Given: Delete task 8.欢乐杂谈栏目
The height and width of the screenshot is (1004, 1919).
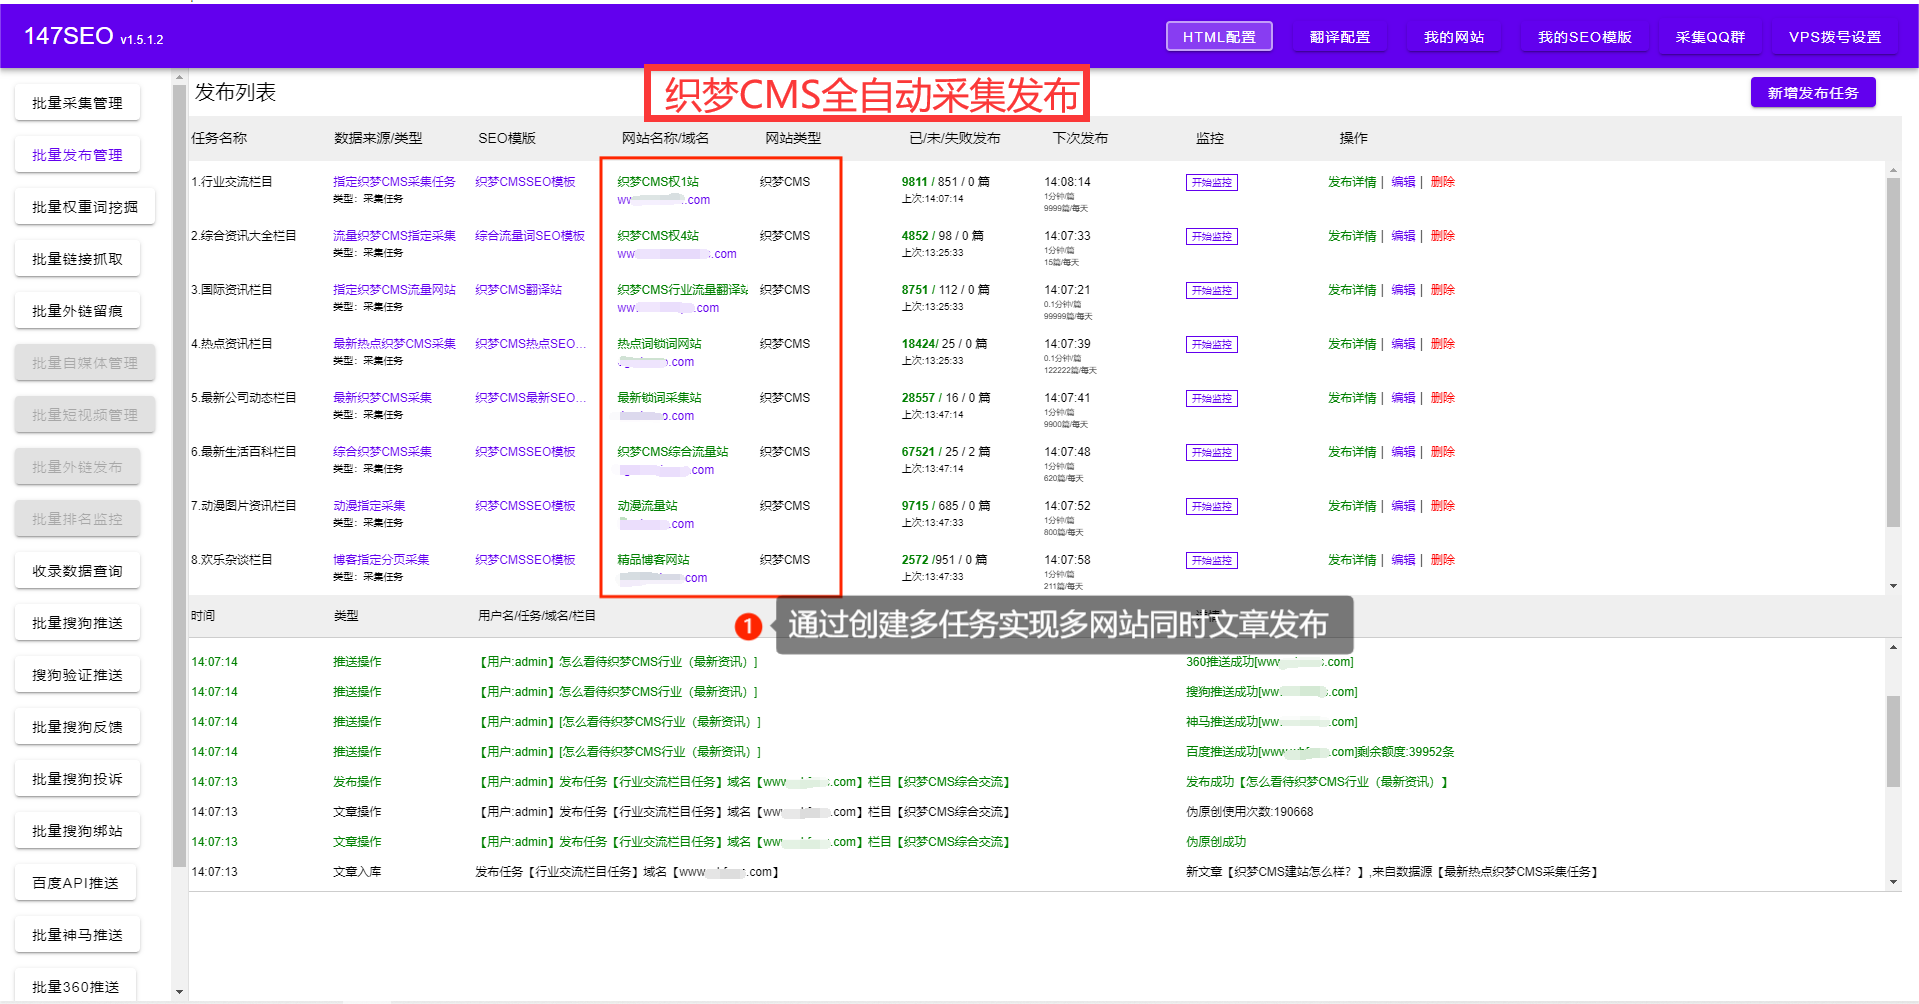Looking at the screenshot, I should [1442, 560].
